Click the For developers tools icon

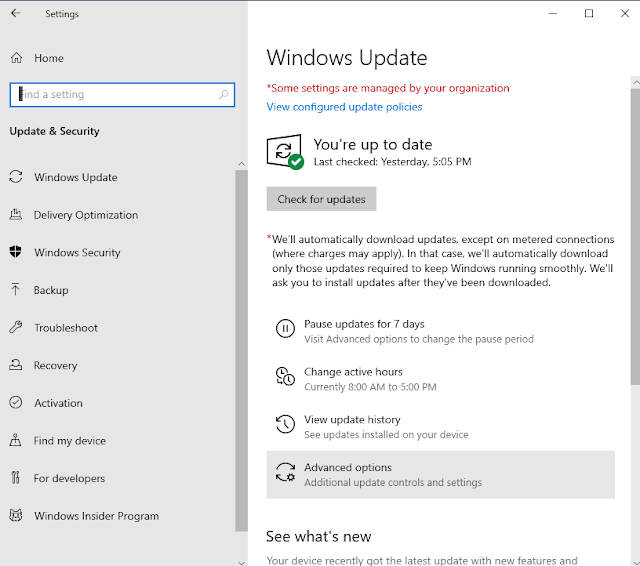(16, 477)
